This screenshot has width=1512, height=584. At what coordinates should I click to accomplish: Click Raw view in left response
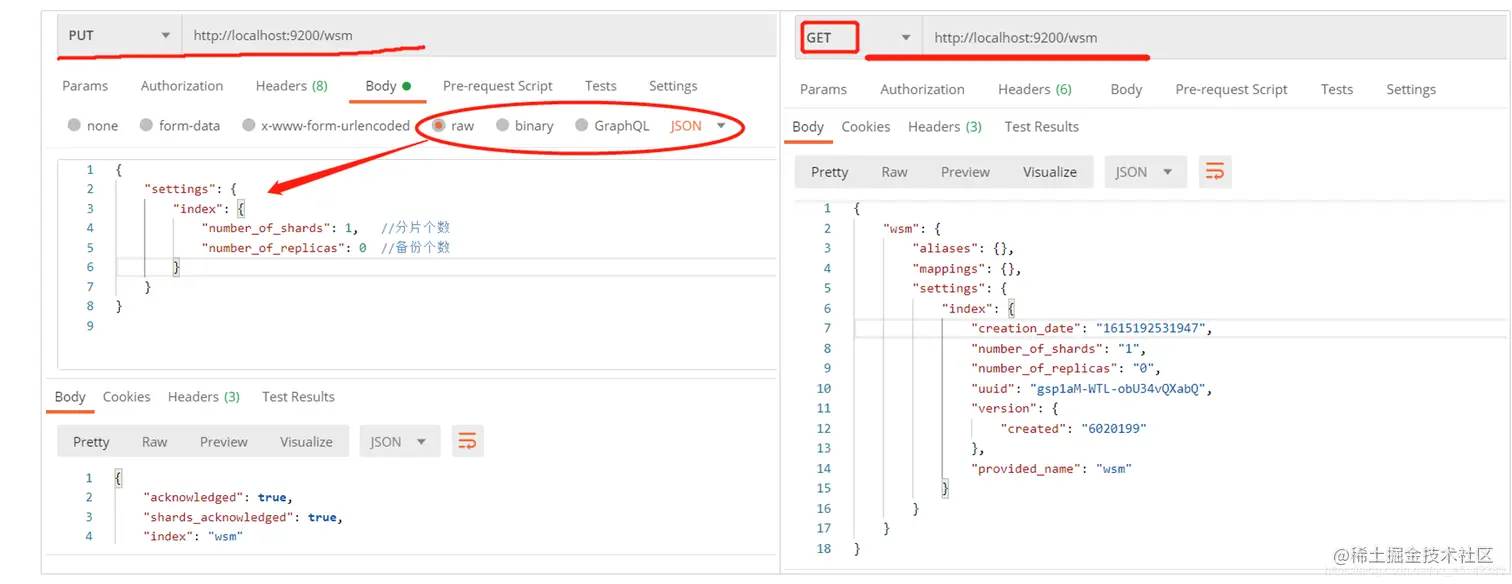pyautogui.click(x=155, y=441)
